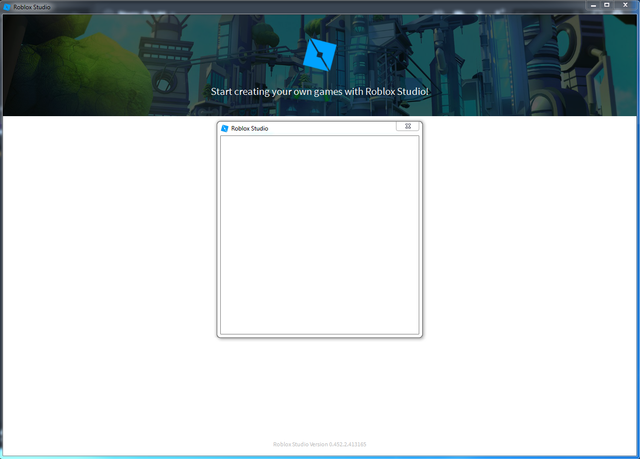Maximize the main Roblox Studio window
Screen dimensions: 640x459
pos(607,5)
